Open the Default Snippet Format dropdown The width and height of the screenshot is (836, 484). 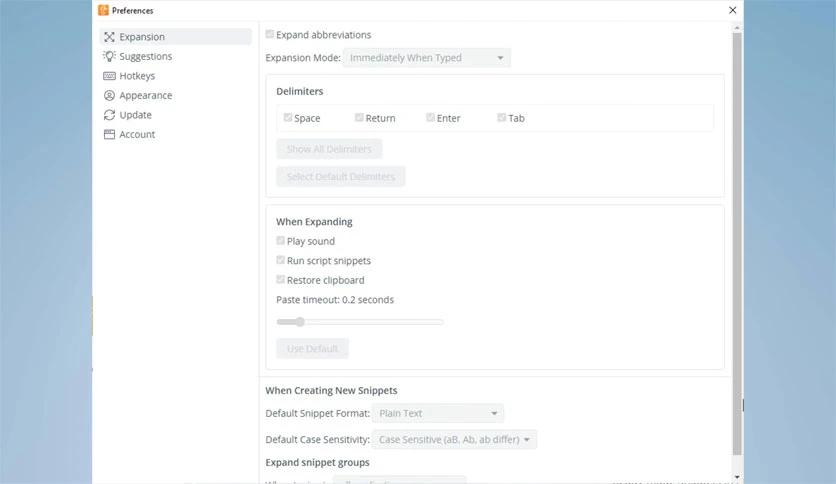[439, 413]
